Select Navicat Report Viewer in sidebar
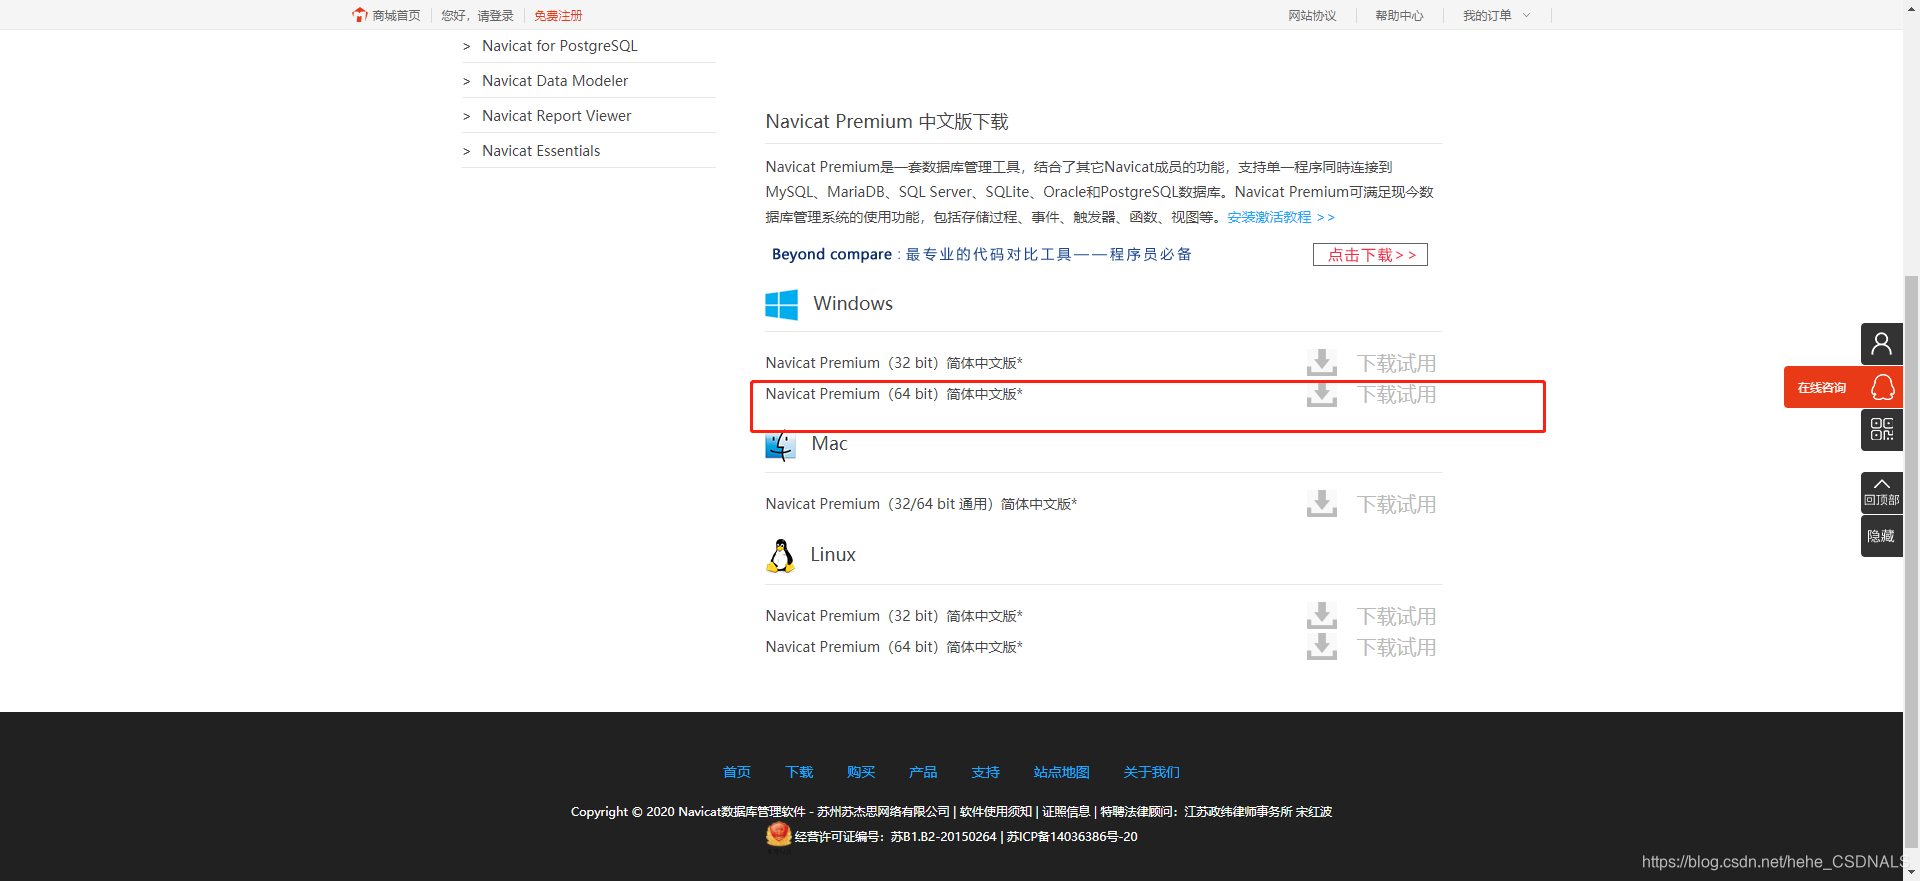This screenshot has height=881, width=1920. tap(556, 116)
